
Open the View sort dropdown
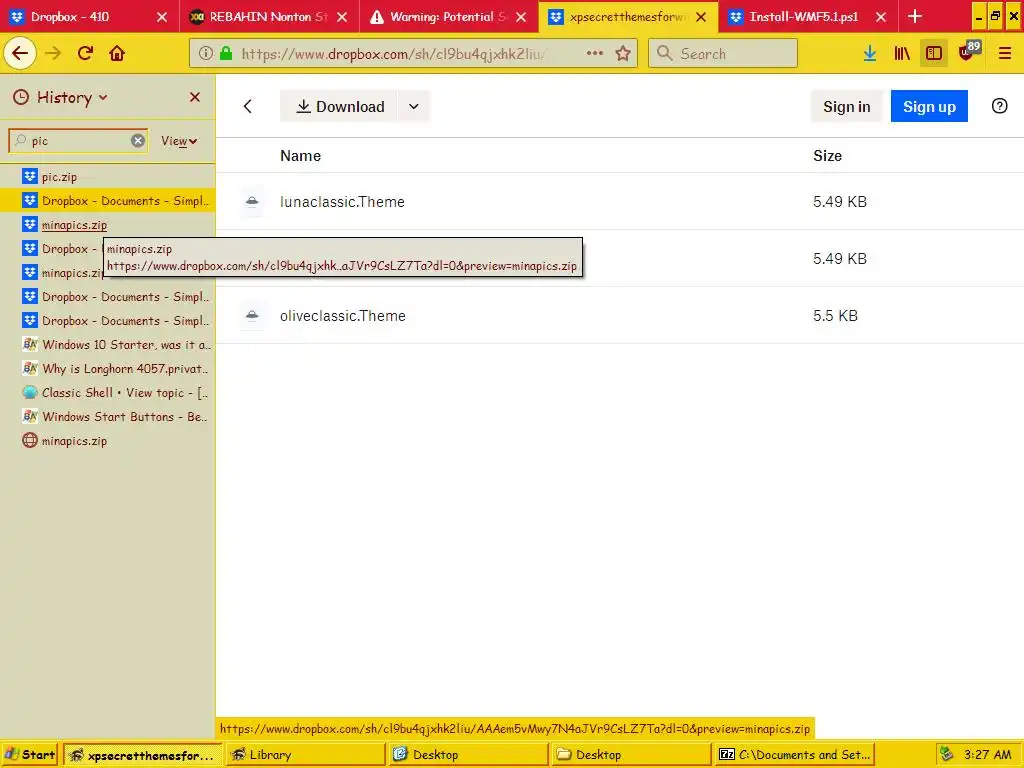coord(179,141)
